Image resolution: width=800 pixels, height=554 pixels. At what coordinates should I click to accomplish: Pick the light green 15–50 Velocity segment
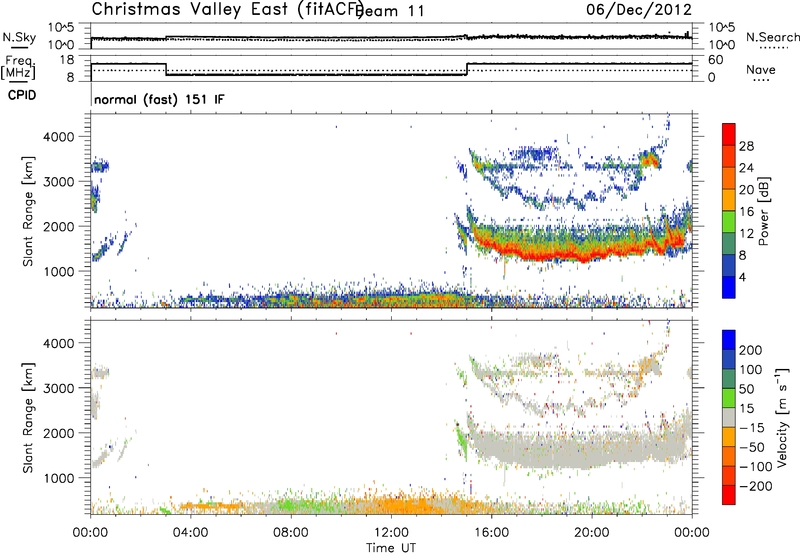tap(729, 398)
